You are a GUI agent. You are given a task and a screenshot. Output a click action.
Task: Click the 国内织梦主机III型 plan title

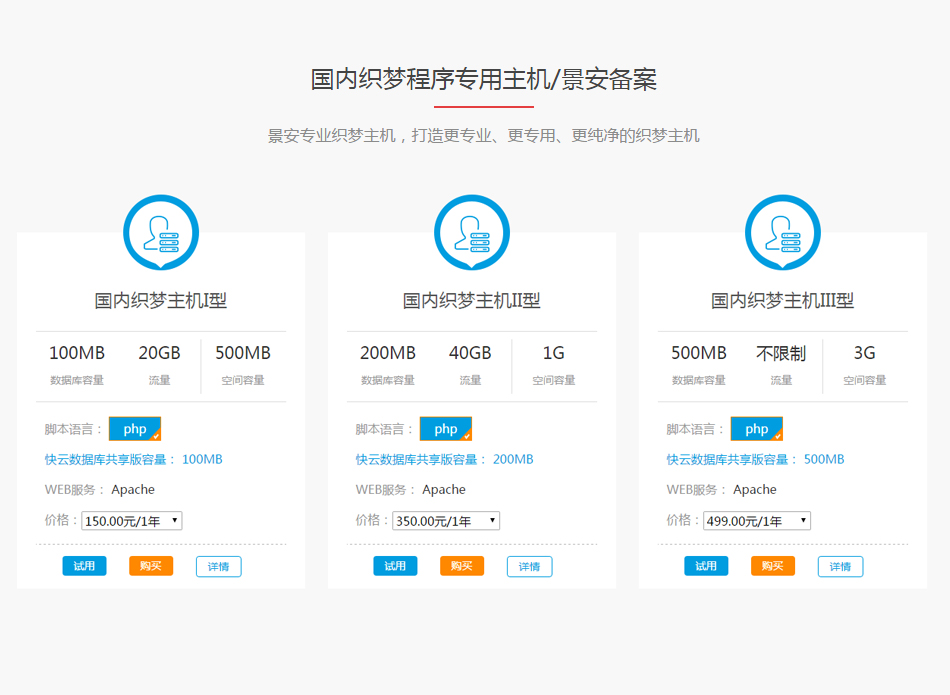coord(782,300)
